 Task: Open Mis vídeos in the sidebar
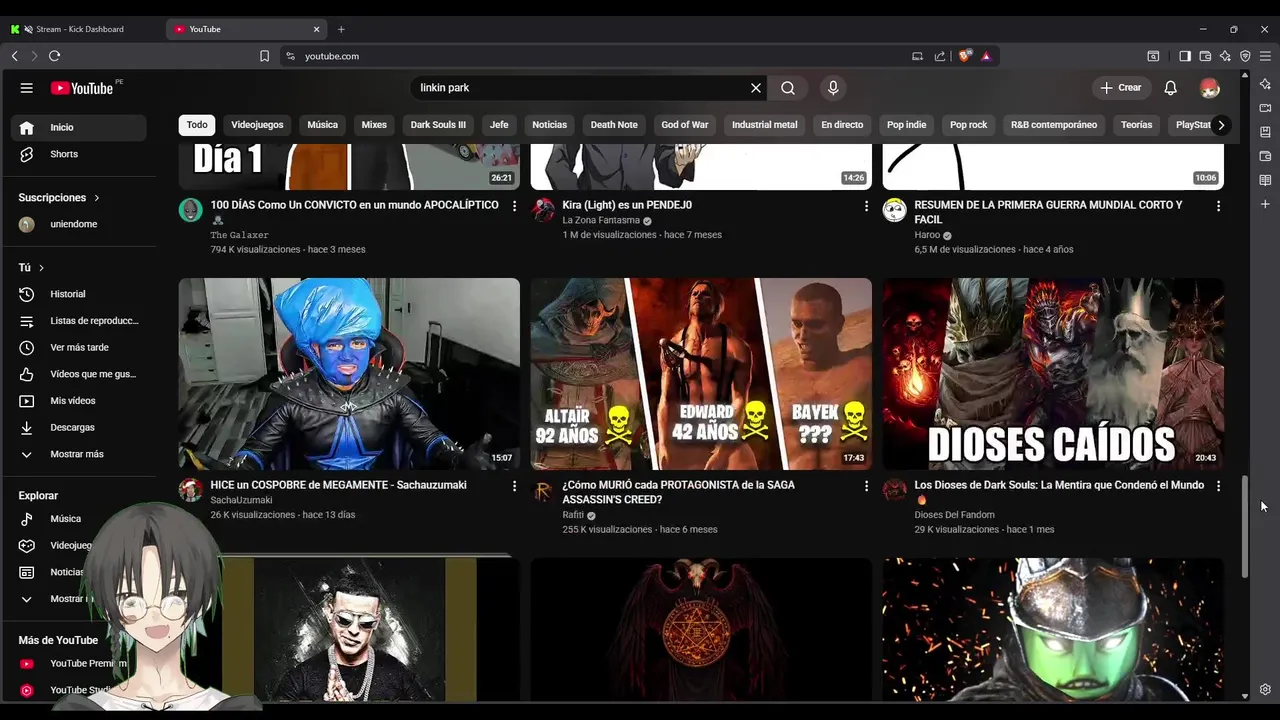(x=79, y=401)
